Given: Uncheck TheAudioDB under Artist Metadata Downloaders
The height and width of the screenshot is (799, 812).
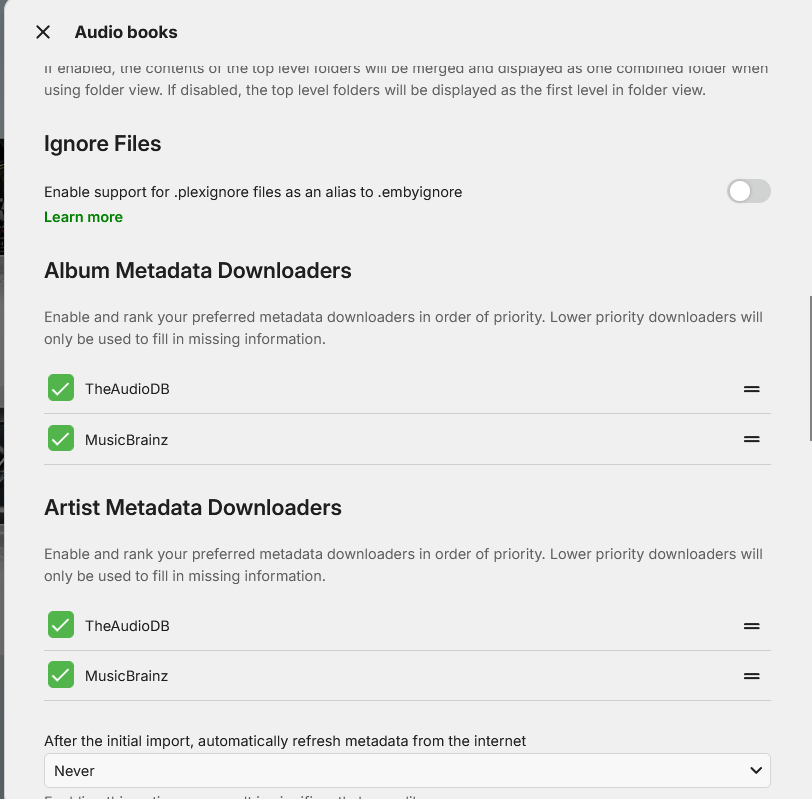Looking at the screenshot, I should click(61, 625).
